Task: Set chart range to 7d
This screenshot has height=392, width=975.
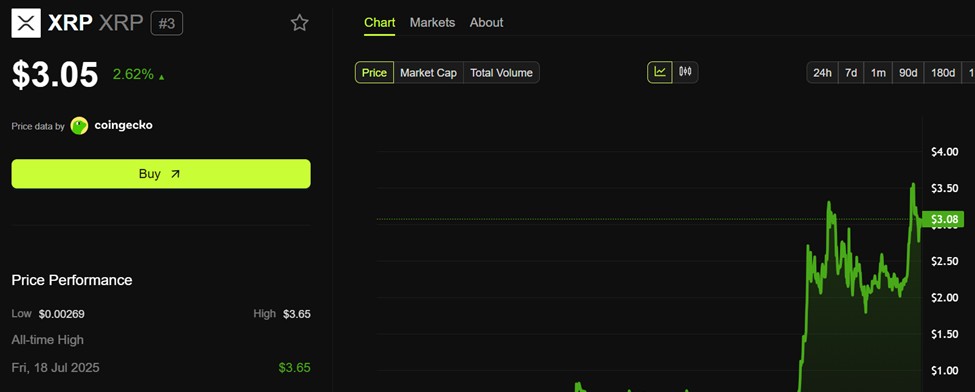Action: coord(851,73)
